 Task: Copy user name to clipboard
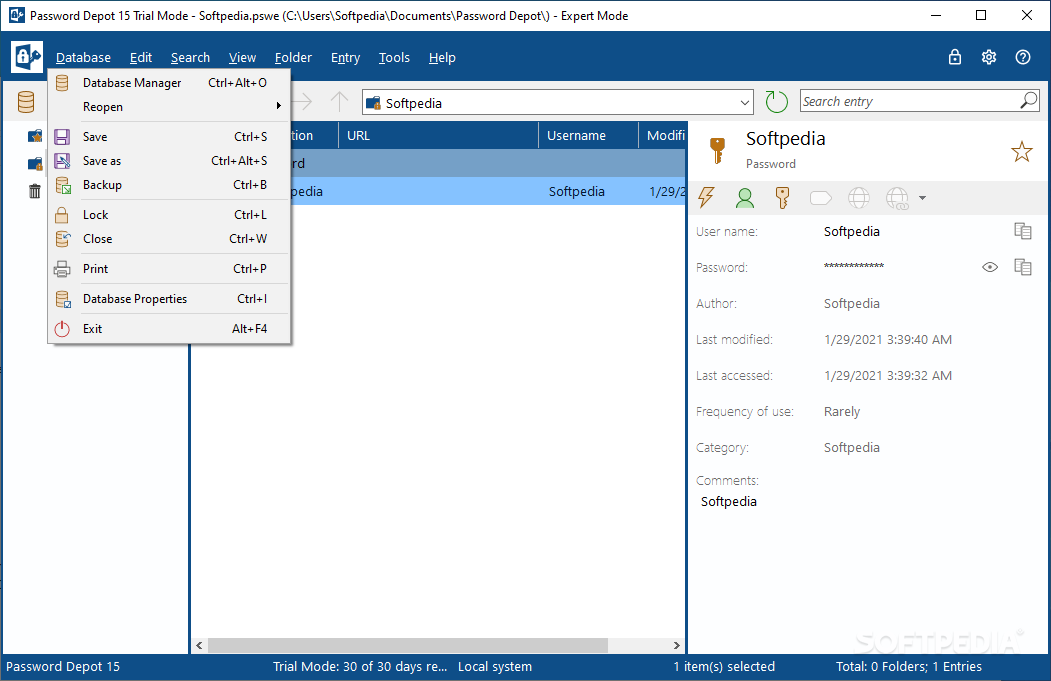(x=1023, y=231)
